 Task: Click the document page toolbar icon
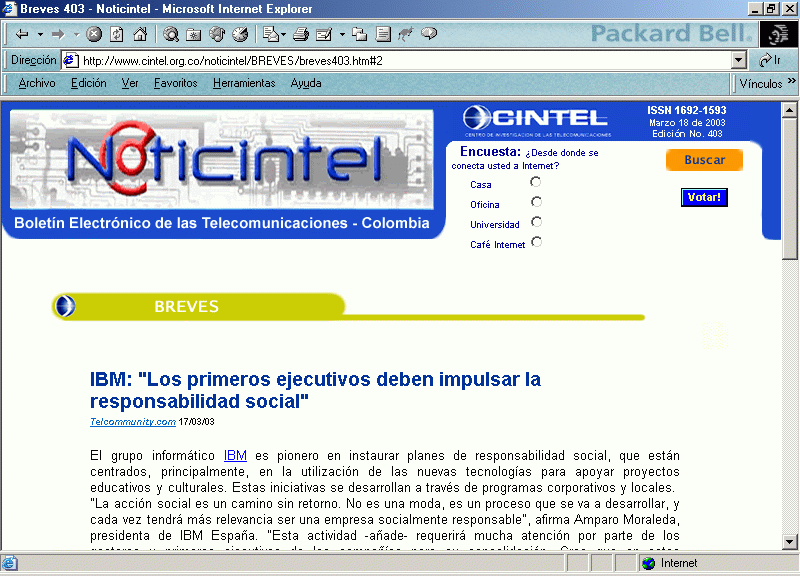(x=383, y=34)
